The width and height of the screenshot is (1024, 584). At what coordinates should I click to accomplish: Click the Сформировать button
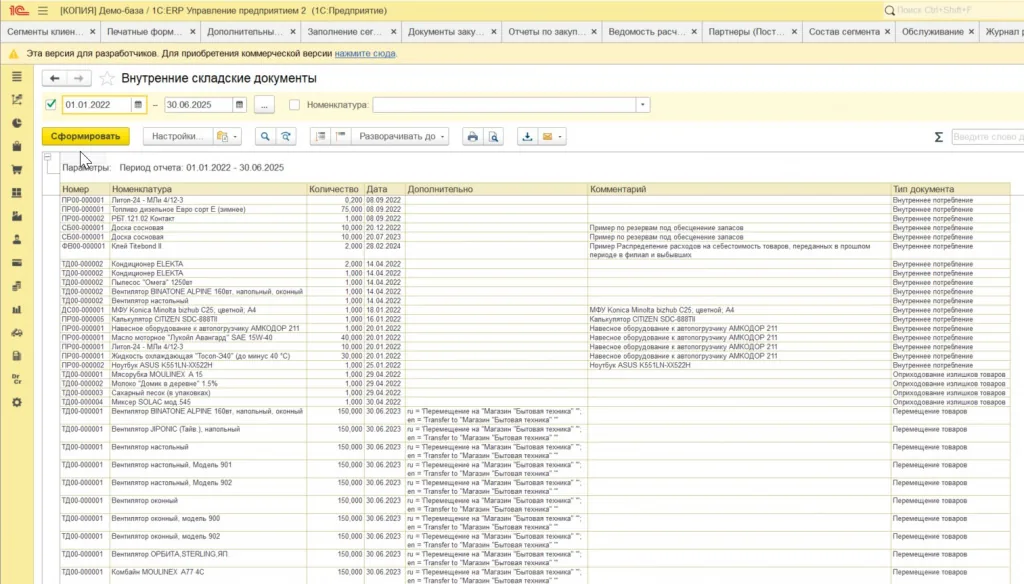coord(86,137)
